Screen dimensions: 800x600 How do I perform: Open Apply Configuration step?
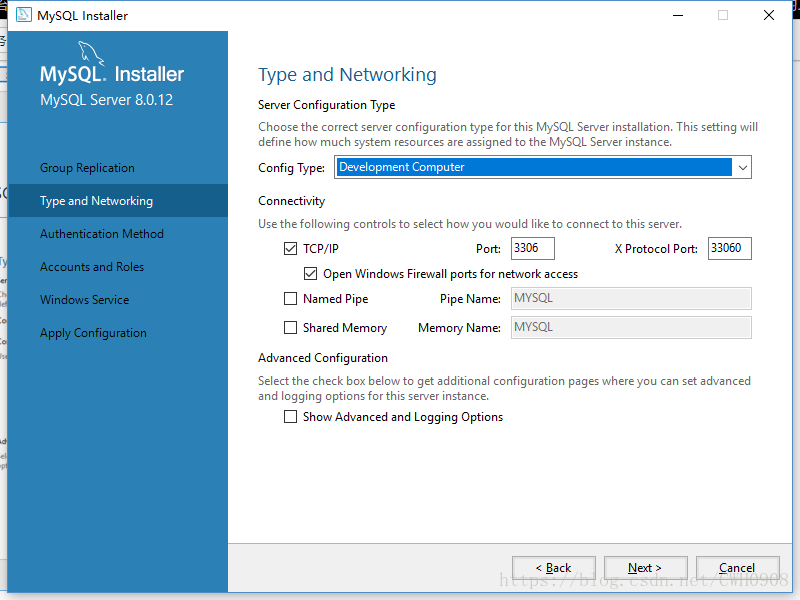(x=93, y=333)
